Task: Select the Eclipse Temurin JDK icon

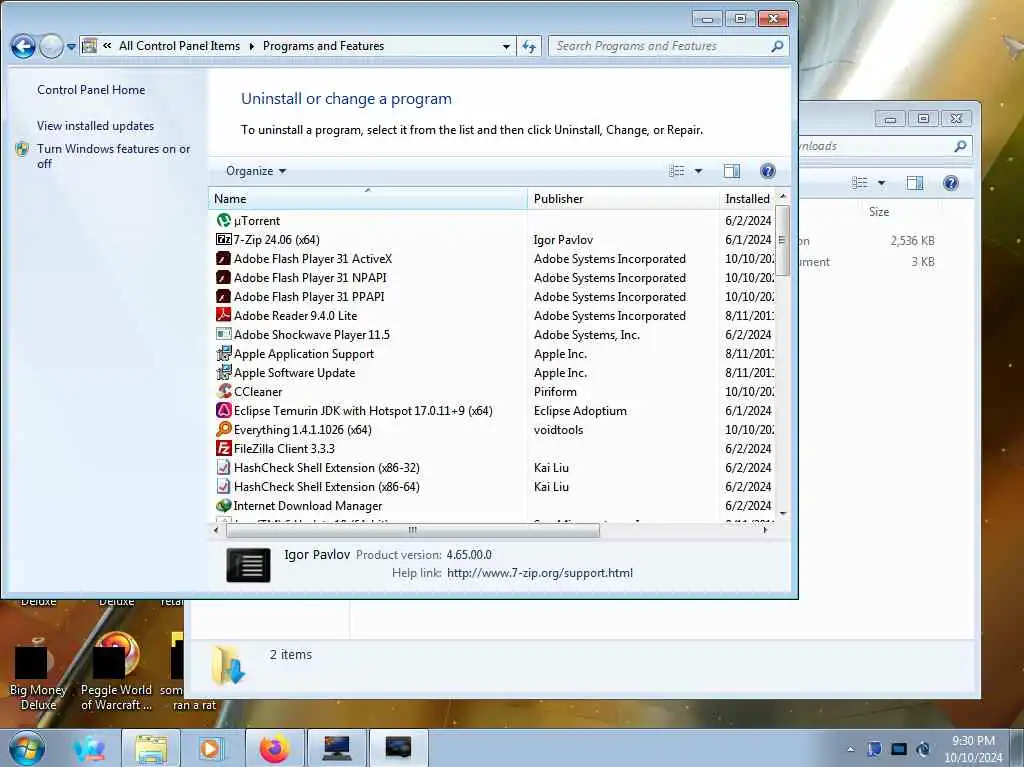Action: (223, 410)
